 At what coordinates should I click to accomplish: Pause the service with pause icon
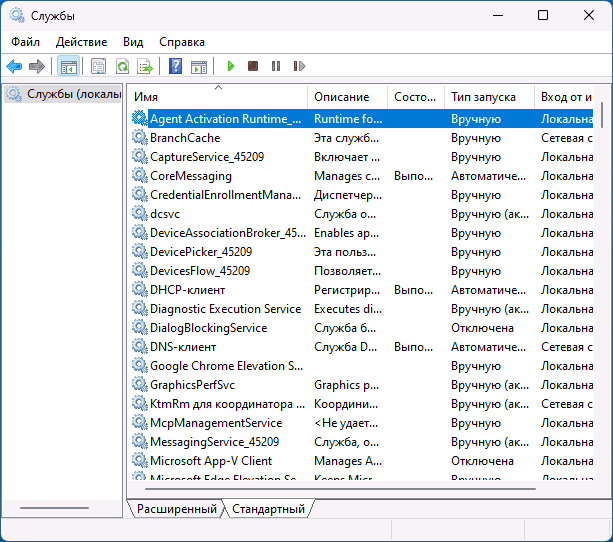[x=276, y=66]
